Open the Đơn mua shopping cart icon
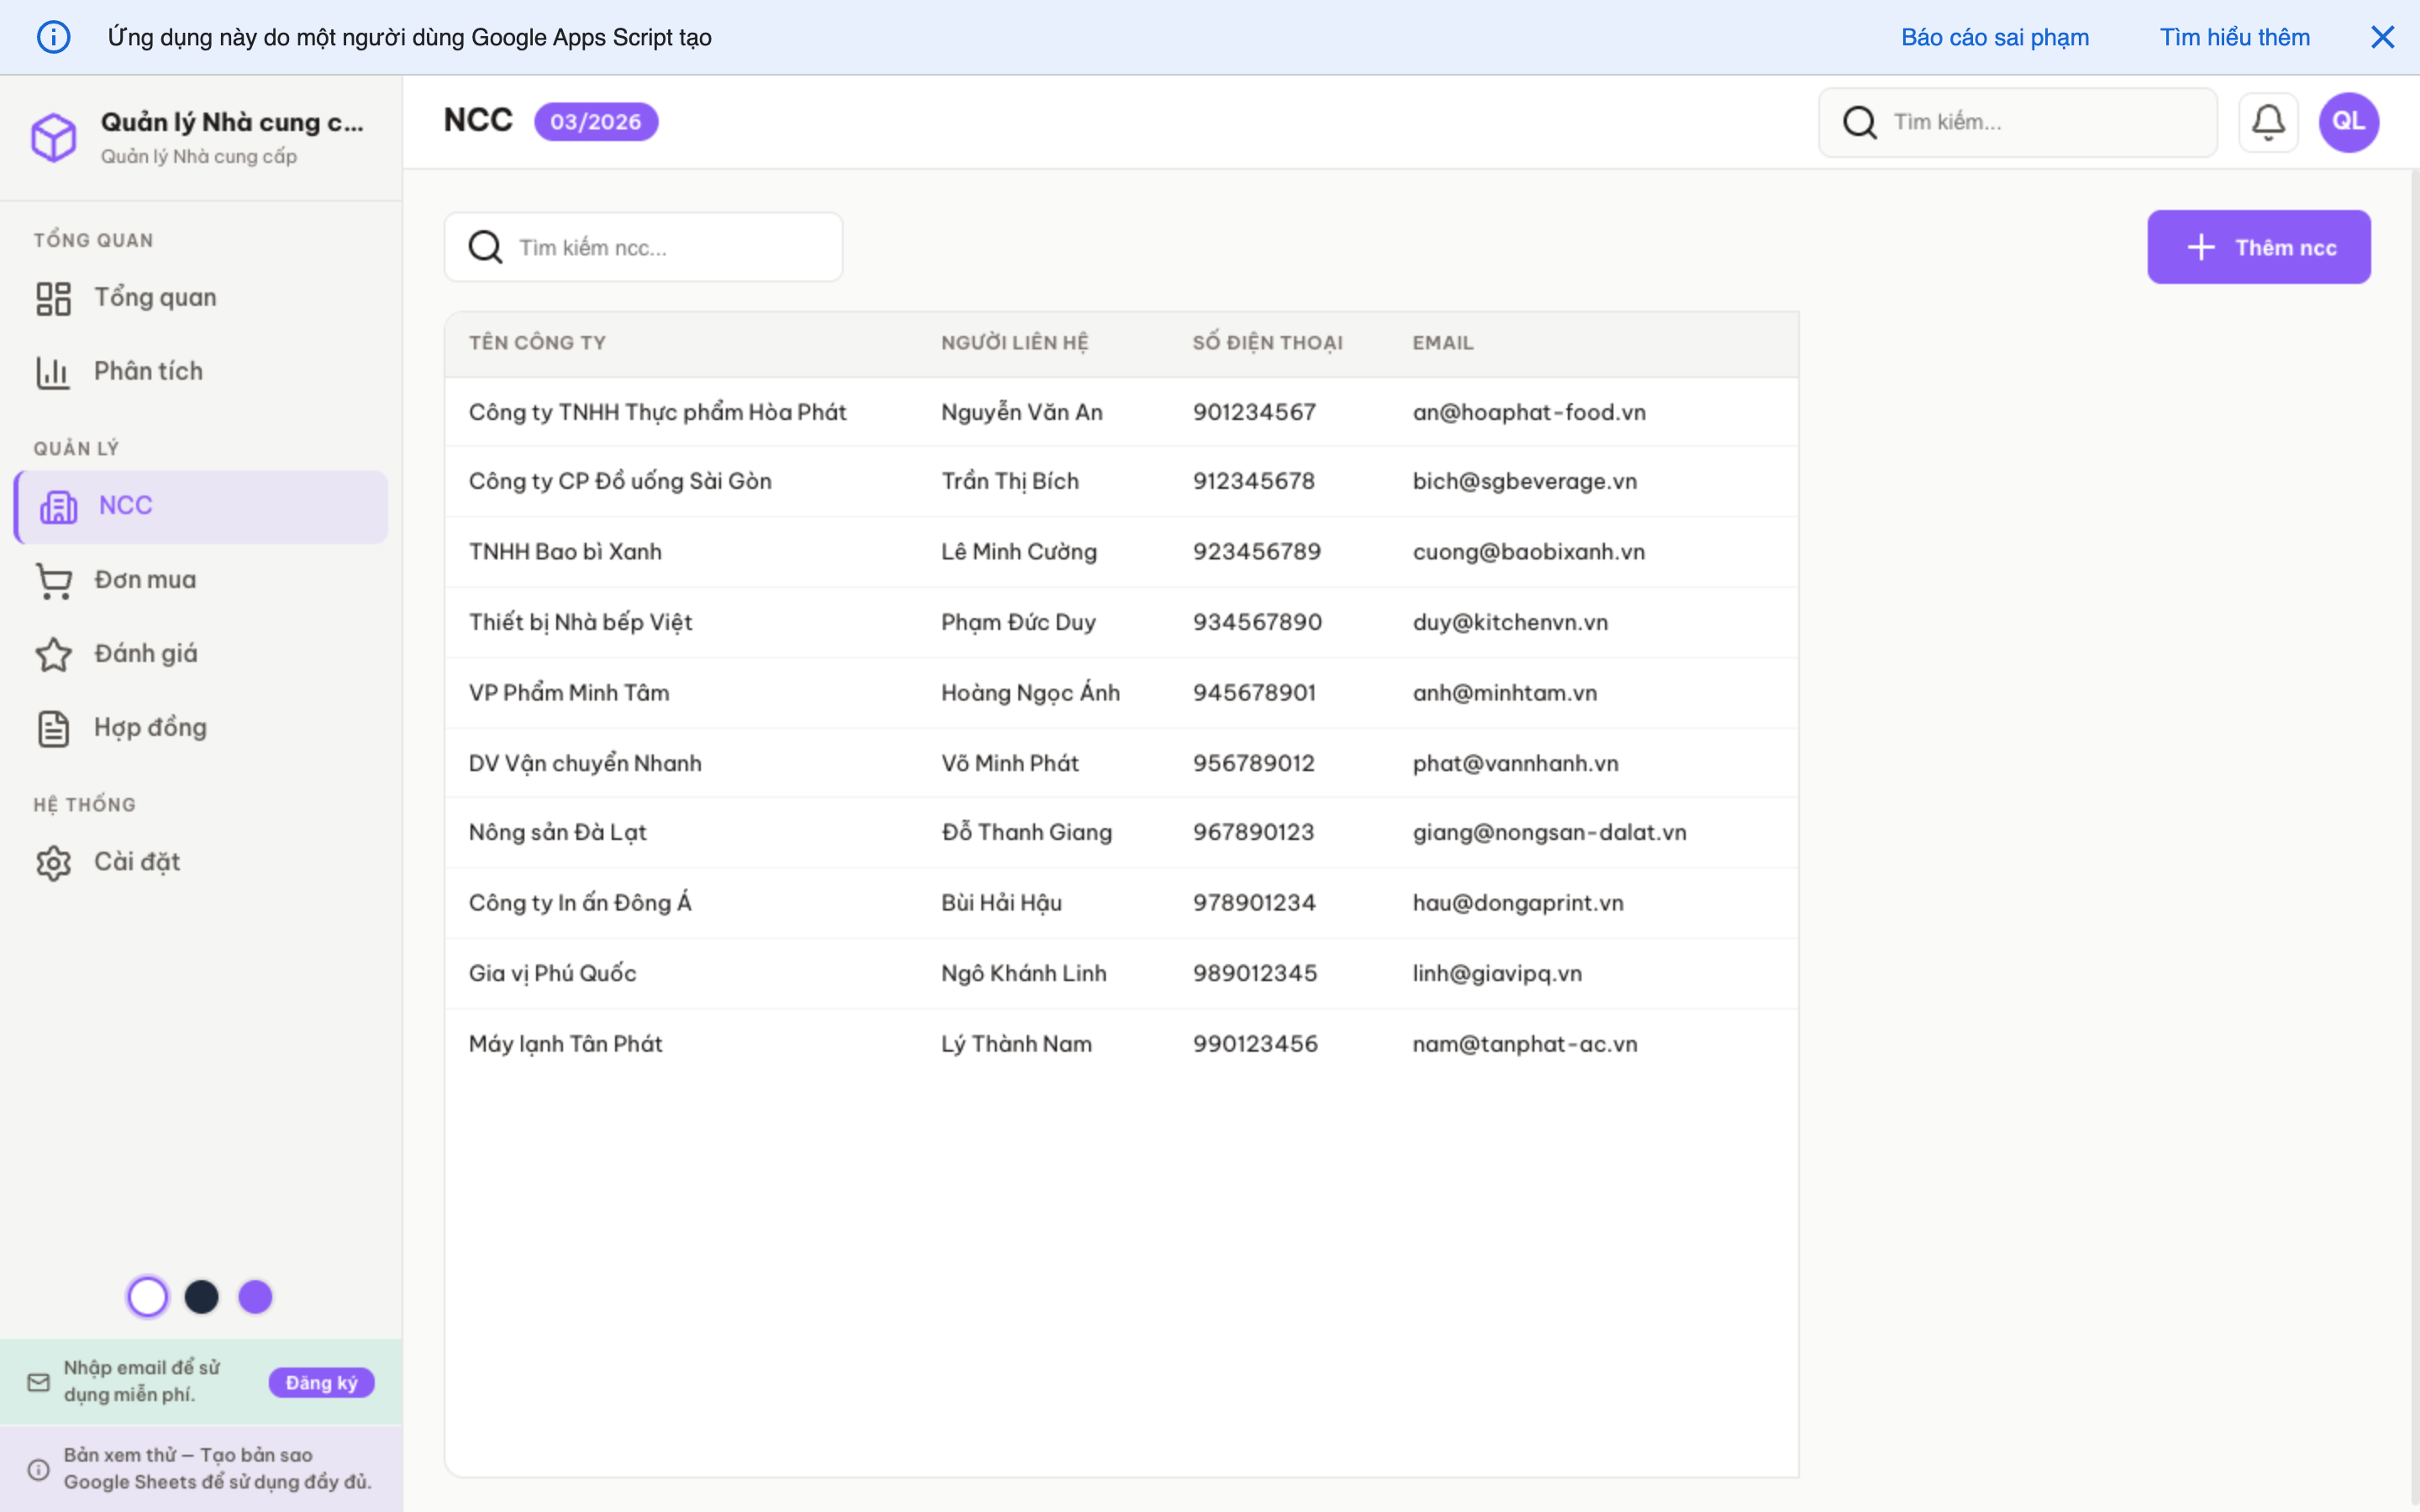This screenshot has width=2420, height=1512. coord(53,580)
